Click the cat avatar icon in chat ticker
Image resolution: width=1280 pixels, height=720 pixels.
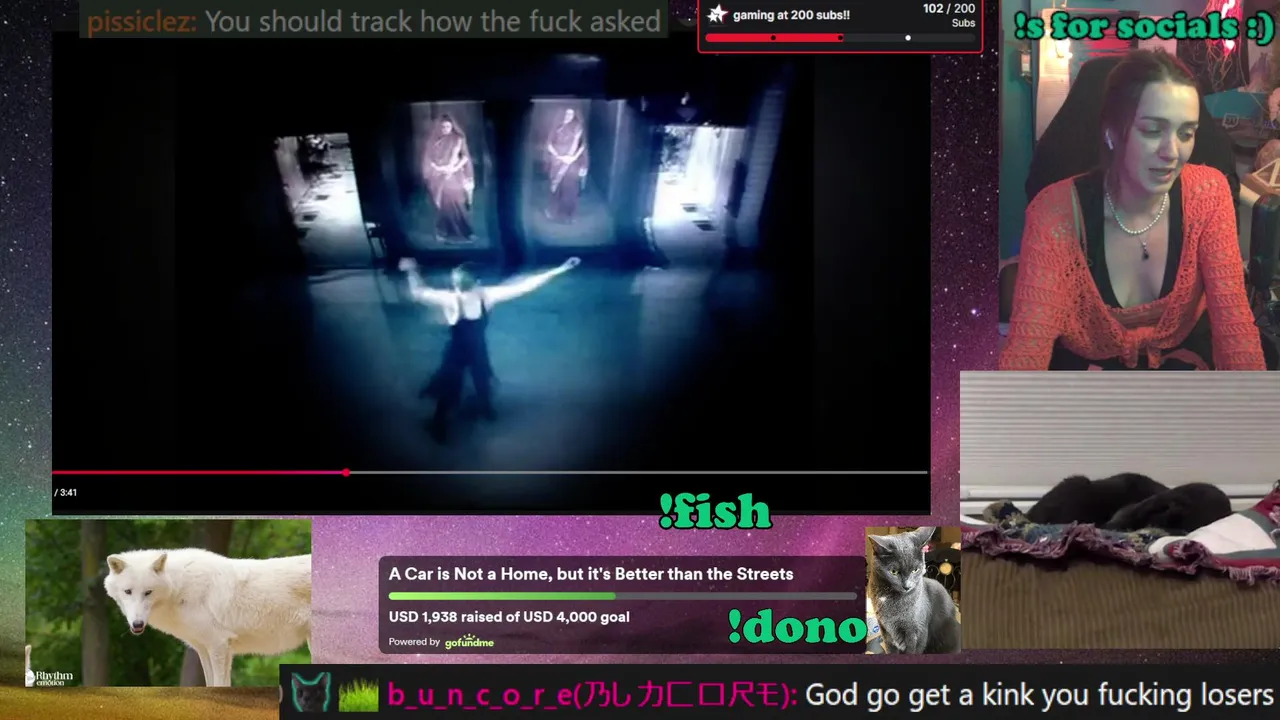[311, 692]
